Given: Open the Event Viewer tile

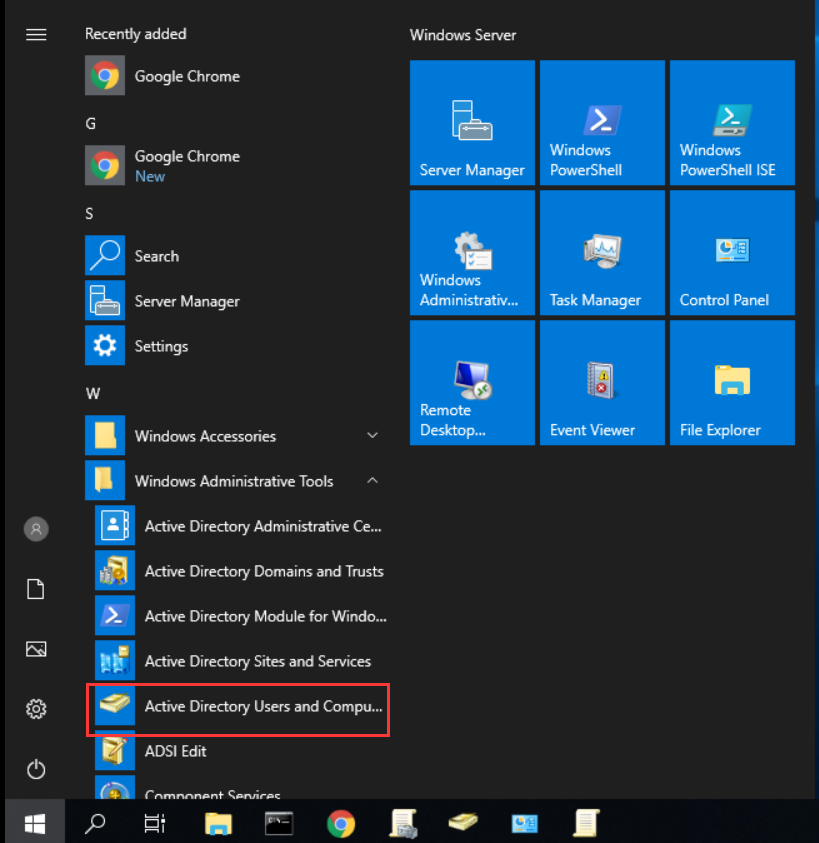Looking at the screenshot, I should (602, 383).
